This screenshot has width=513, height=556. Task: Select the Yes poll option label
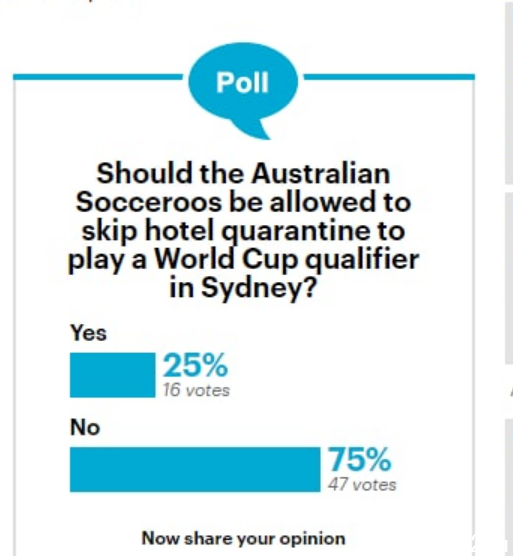click(x=89, y=333)
